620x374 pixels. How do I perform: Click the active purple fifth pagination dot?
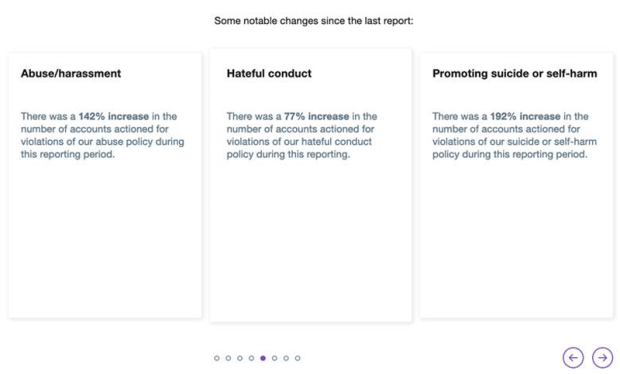(x=263, y=358)
